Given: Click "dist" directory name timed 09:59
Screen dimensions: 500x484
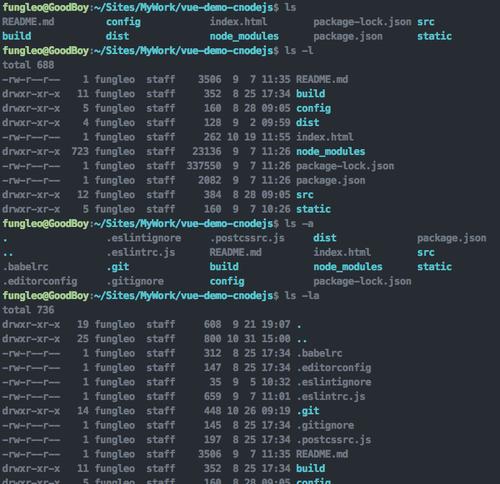Looking at the screenshot, I should pos(308,122).
